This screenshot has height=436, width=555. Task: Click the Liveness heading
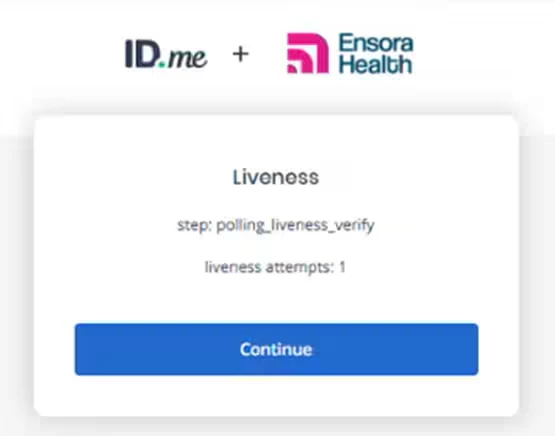pyautogui.click(x=276, y=177)
